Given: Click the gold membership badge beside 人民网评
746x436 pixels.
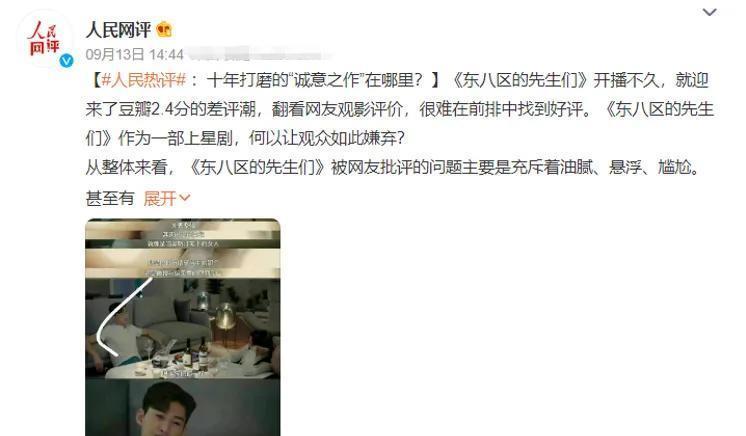Looking at the screenshot, I should pyautogui.click(x=164, y=30).
